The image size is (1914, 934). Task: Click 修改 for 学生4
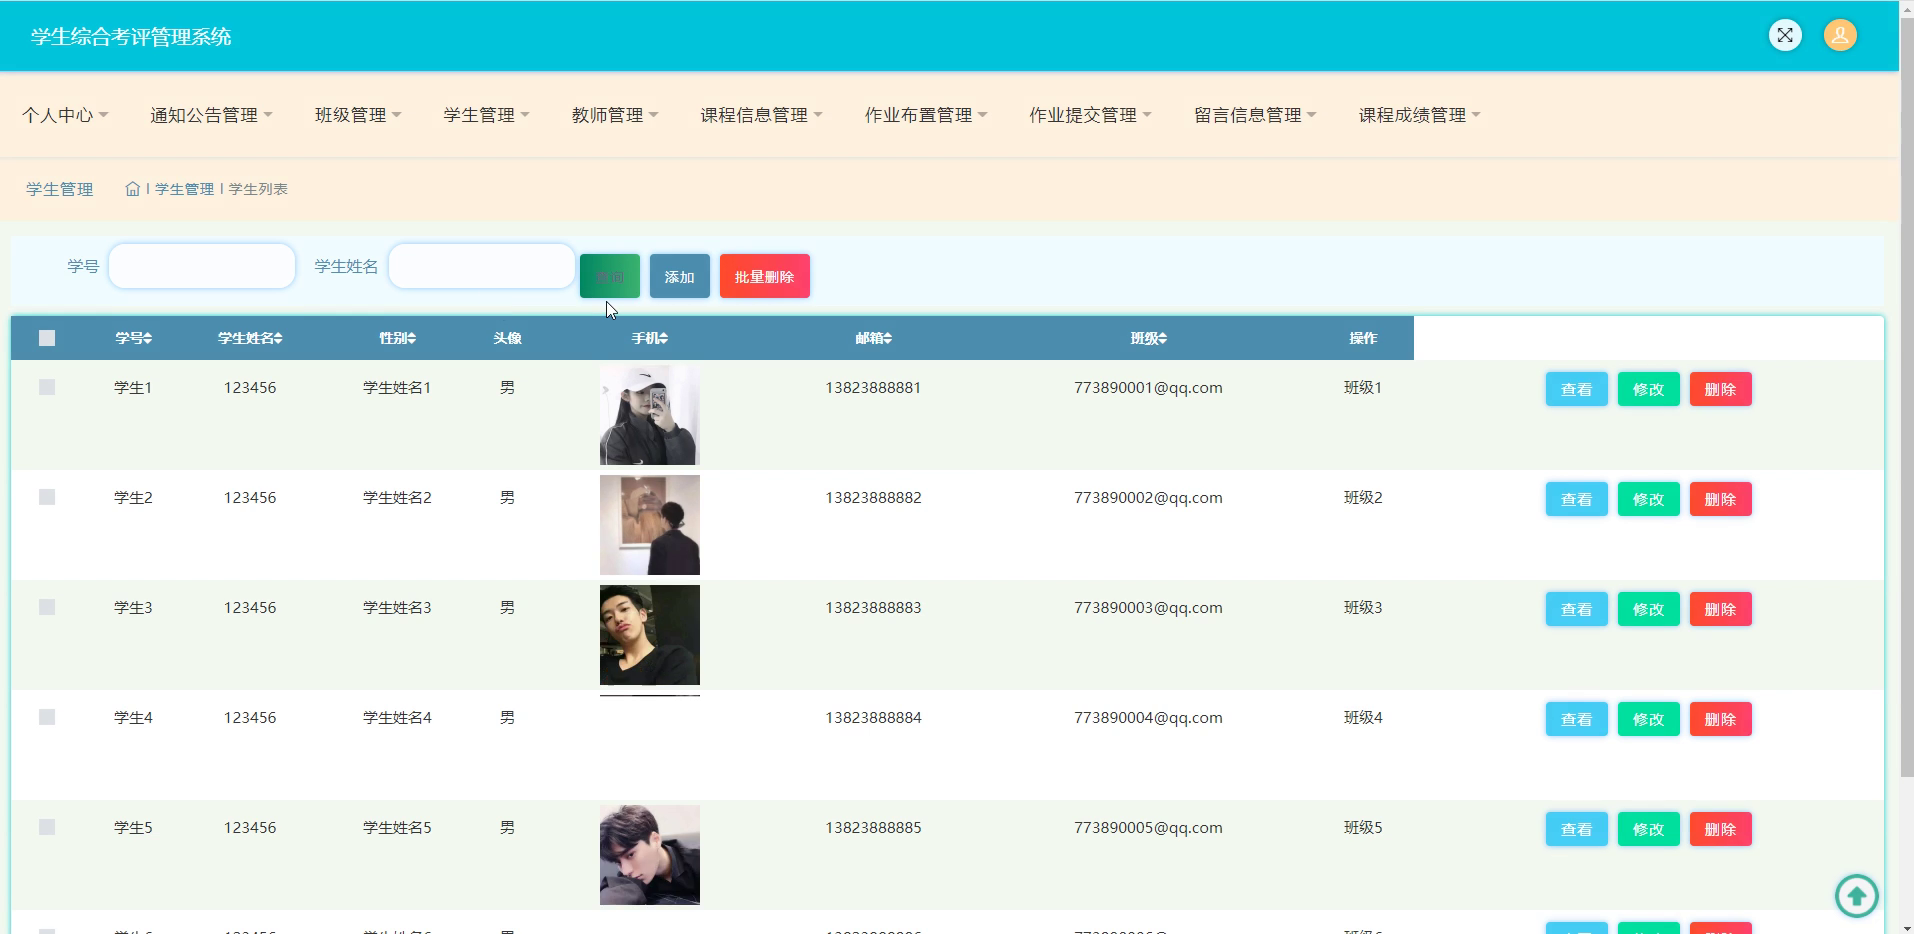tap(1649, 719)
